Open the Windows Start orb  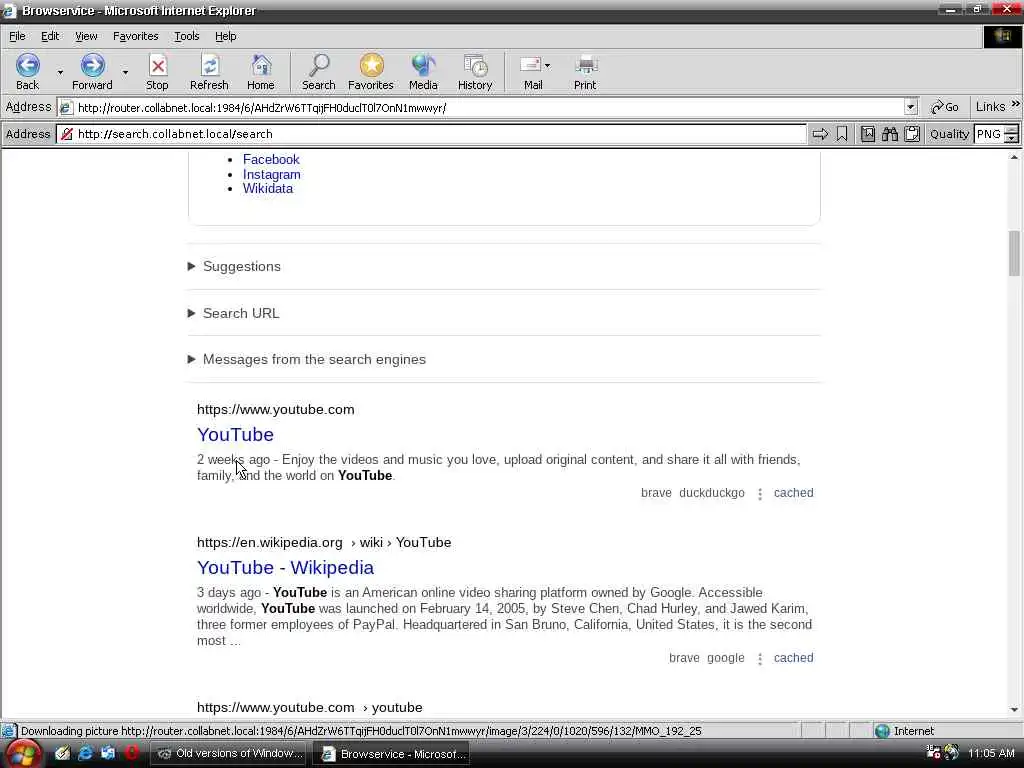pos(22,754)
